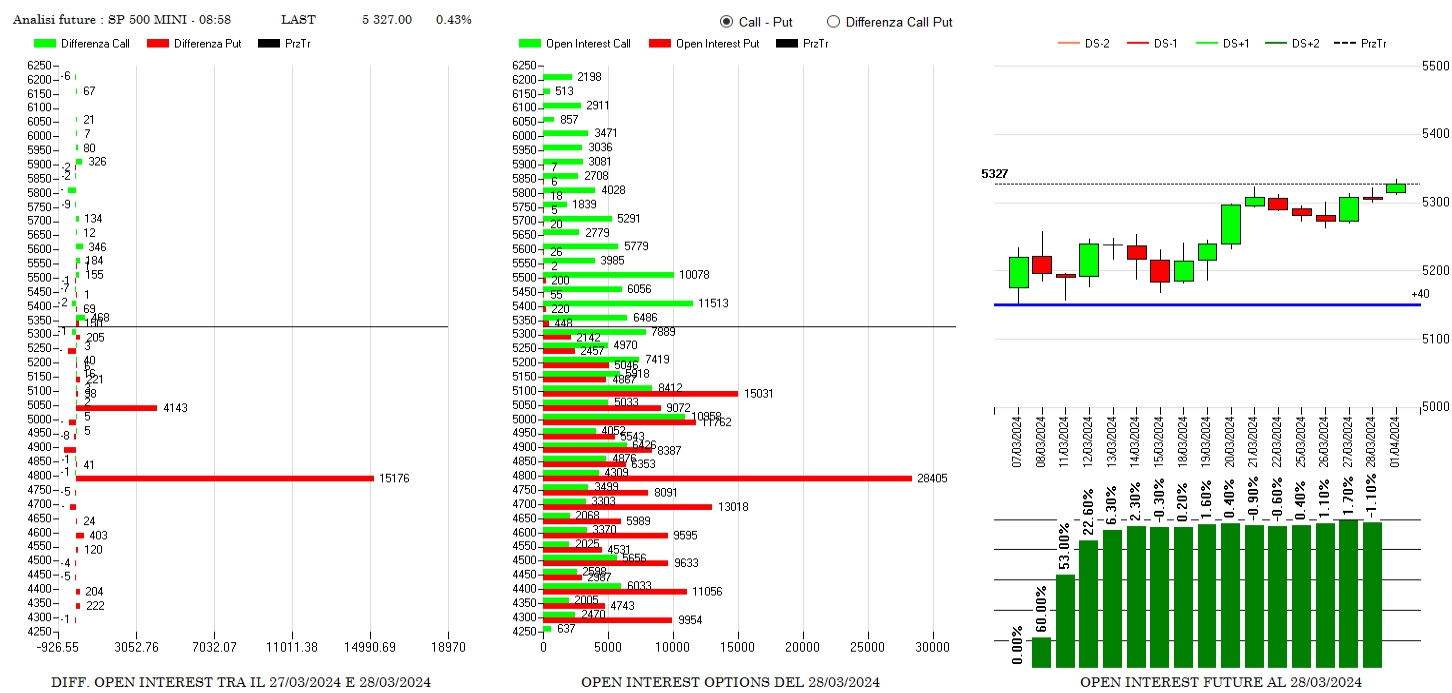Click the green Open Interest Call legend swatch

pos(530,44)
